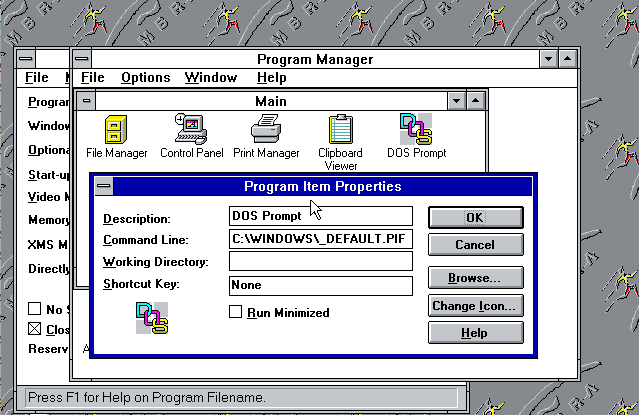Open the Control Panel icon
Screen dimensions: 639x415
(x=190, y=130)
